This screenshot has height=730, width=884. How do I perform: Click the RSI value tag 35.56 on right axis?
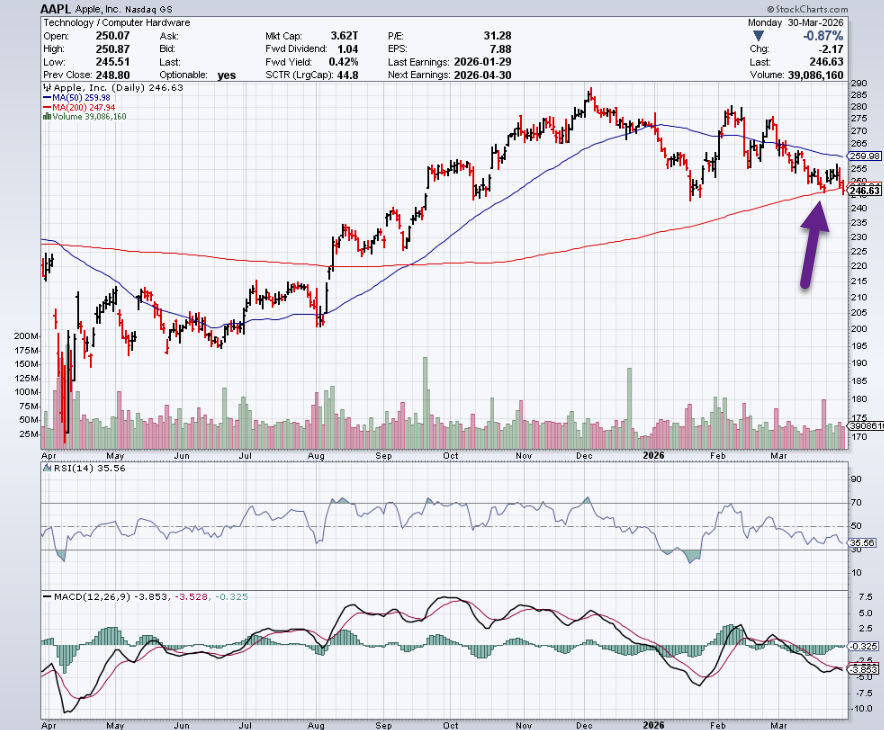862,543
